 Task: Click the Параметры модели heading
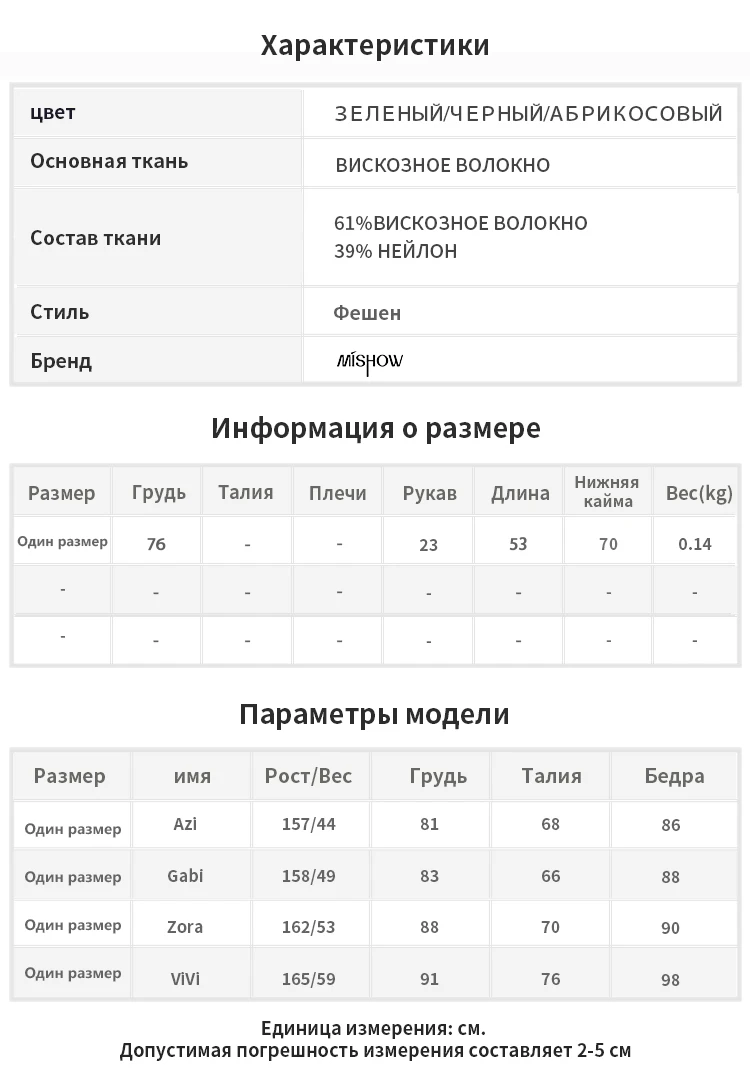pyautogui.click(x=375, y=715)
